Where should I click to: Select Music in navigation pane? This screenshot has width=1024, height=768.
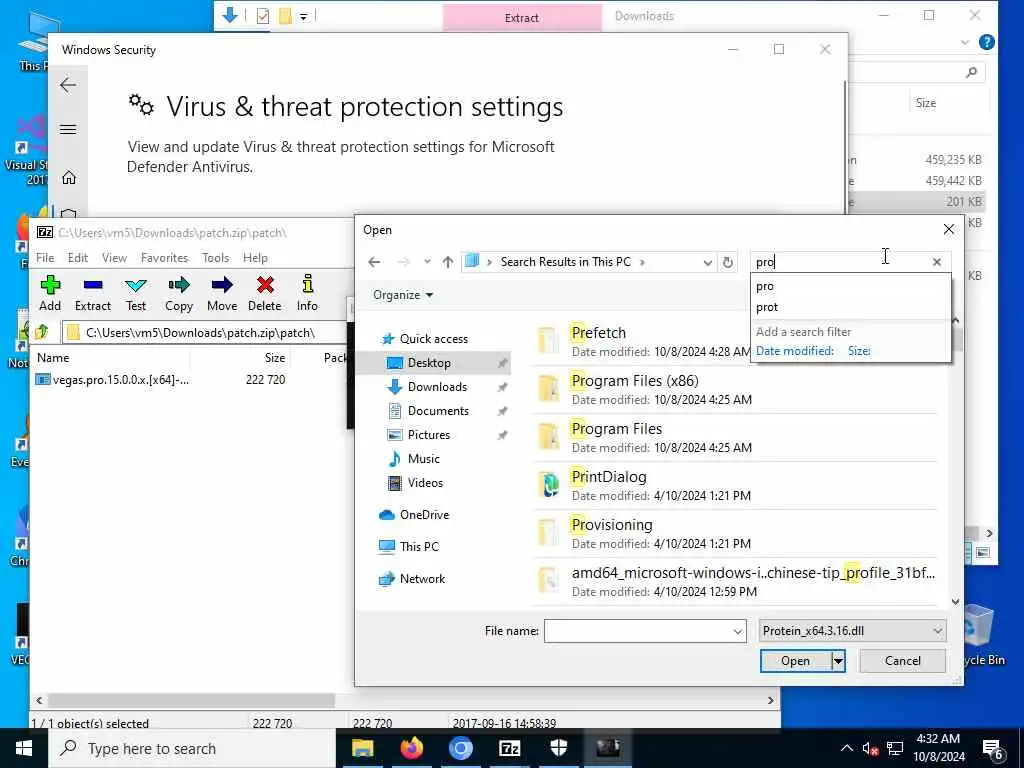pyautogui.click(x=423, y=459)
